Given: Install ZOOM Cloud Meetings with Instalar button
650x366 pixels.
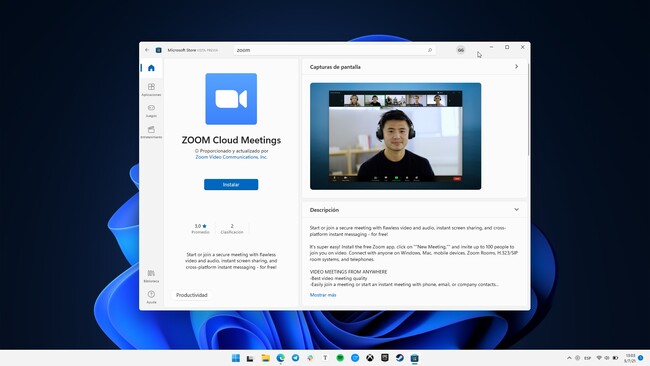Looking at the screenshot, I should pyautogui.click(x=231, y=184).
